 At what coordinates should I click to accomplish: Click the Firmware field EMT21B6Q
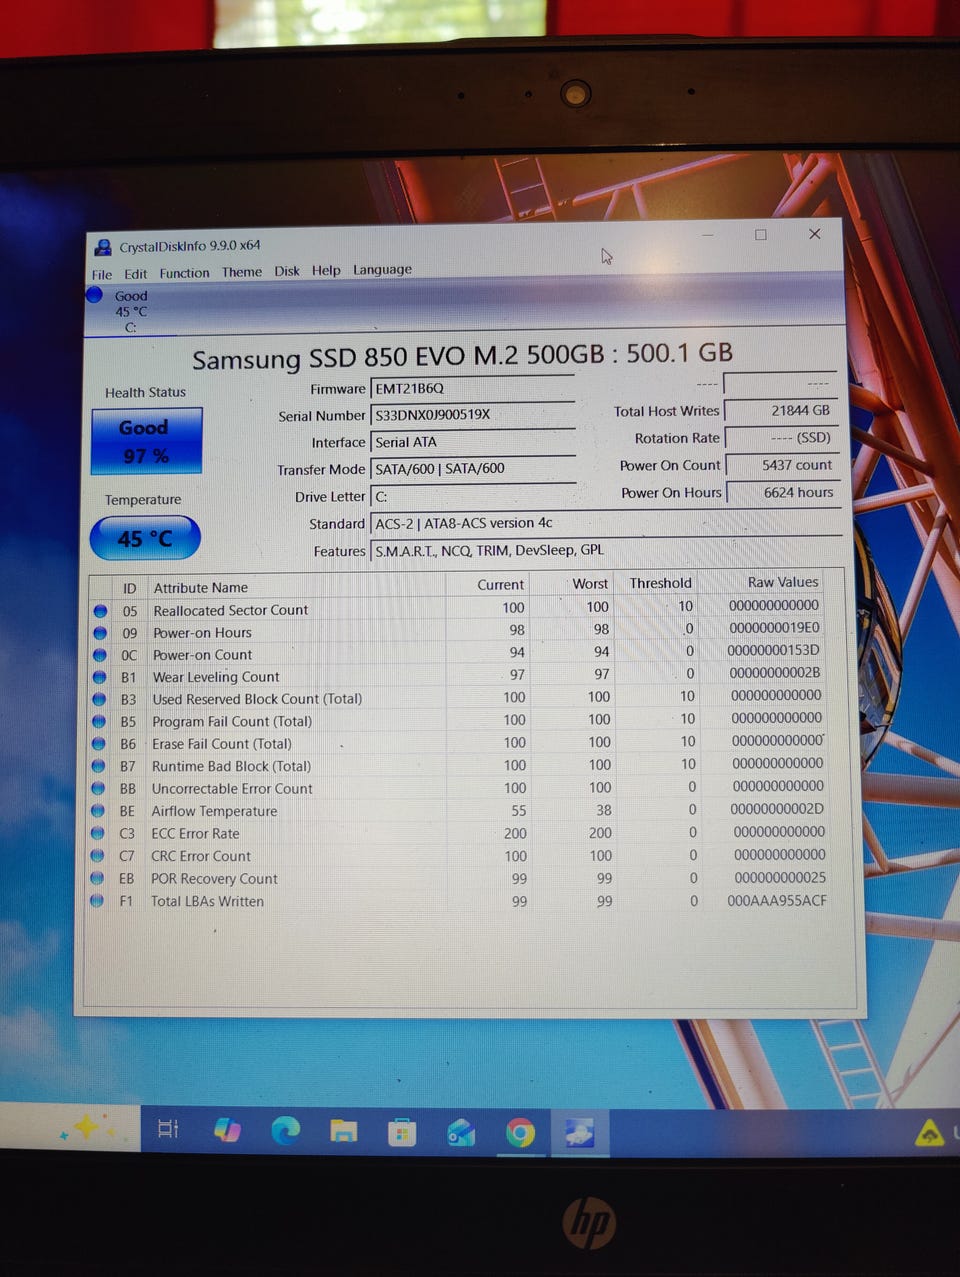point(472,388)
